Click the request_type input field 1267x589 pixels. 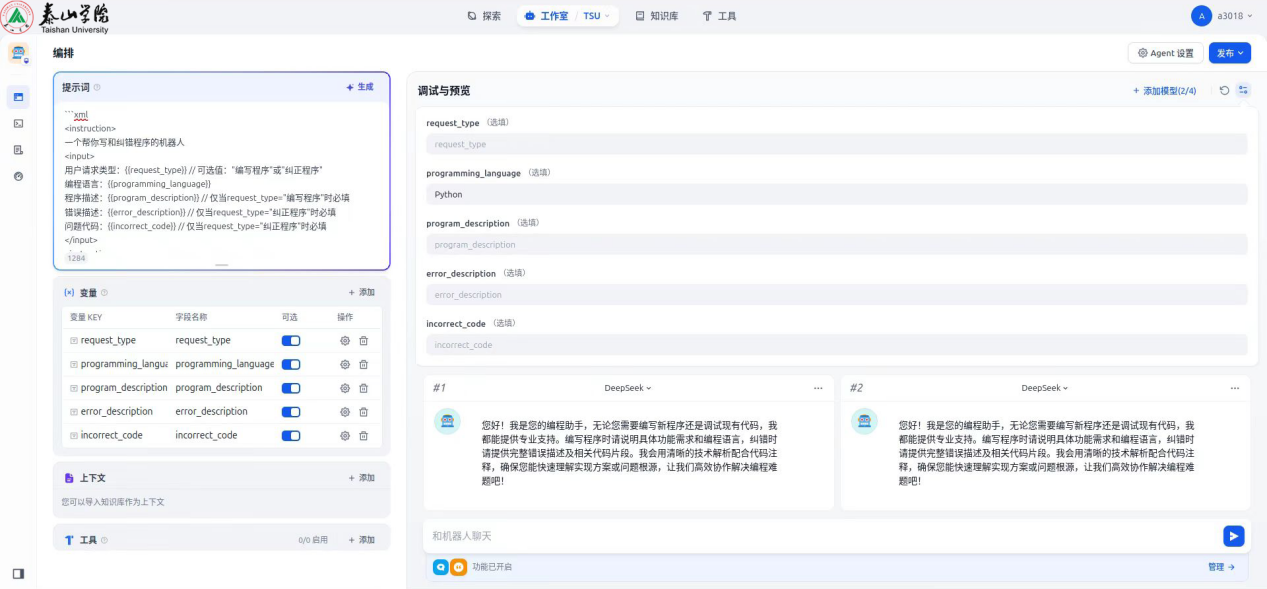pyautogui.click(x=836, y=144)
